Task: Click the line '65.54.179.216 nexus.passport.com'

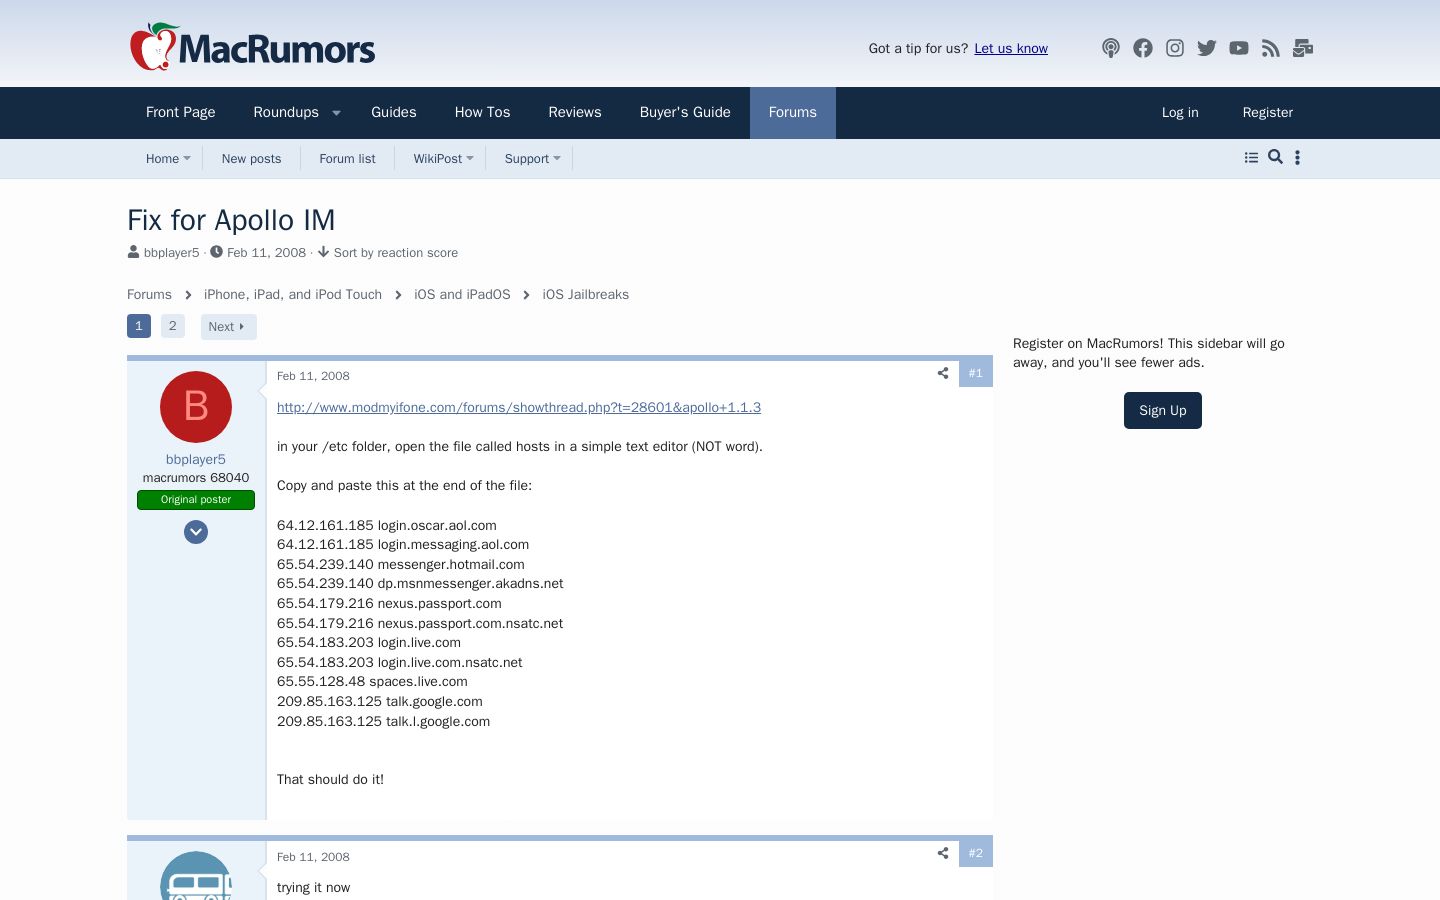Action: [x=389, y=603]
